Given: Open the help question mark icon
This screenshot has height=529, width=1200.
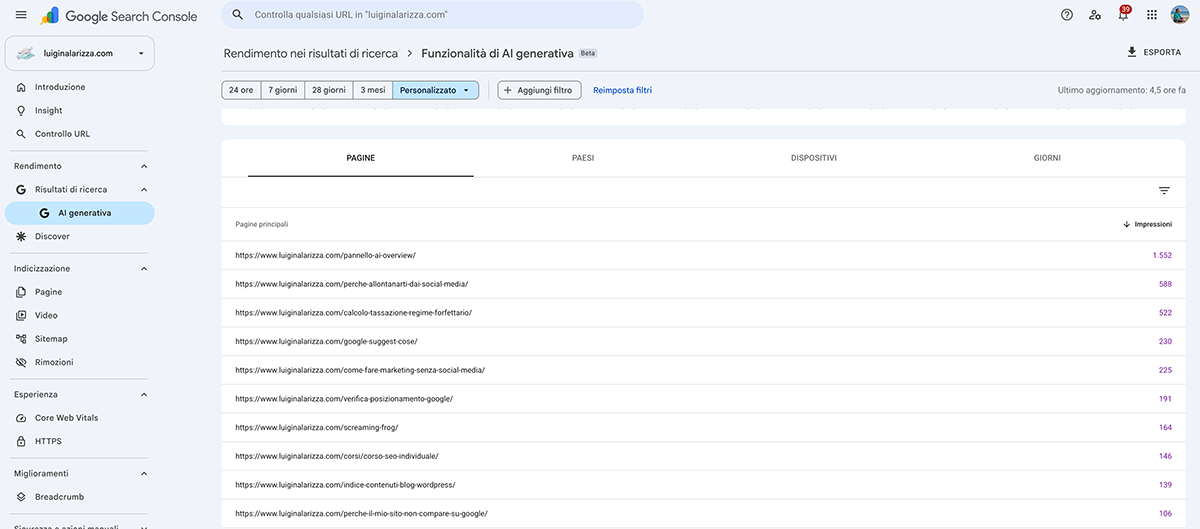Looking at the screenshot, I should click(1067, 15).
